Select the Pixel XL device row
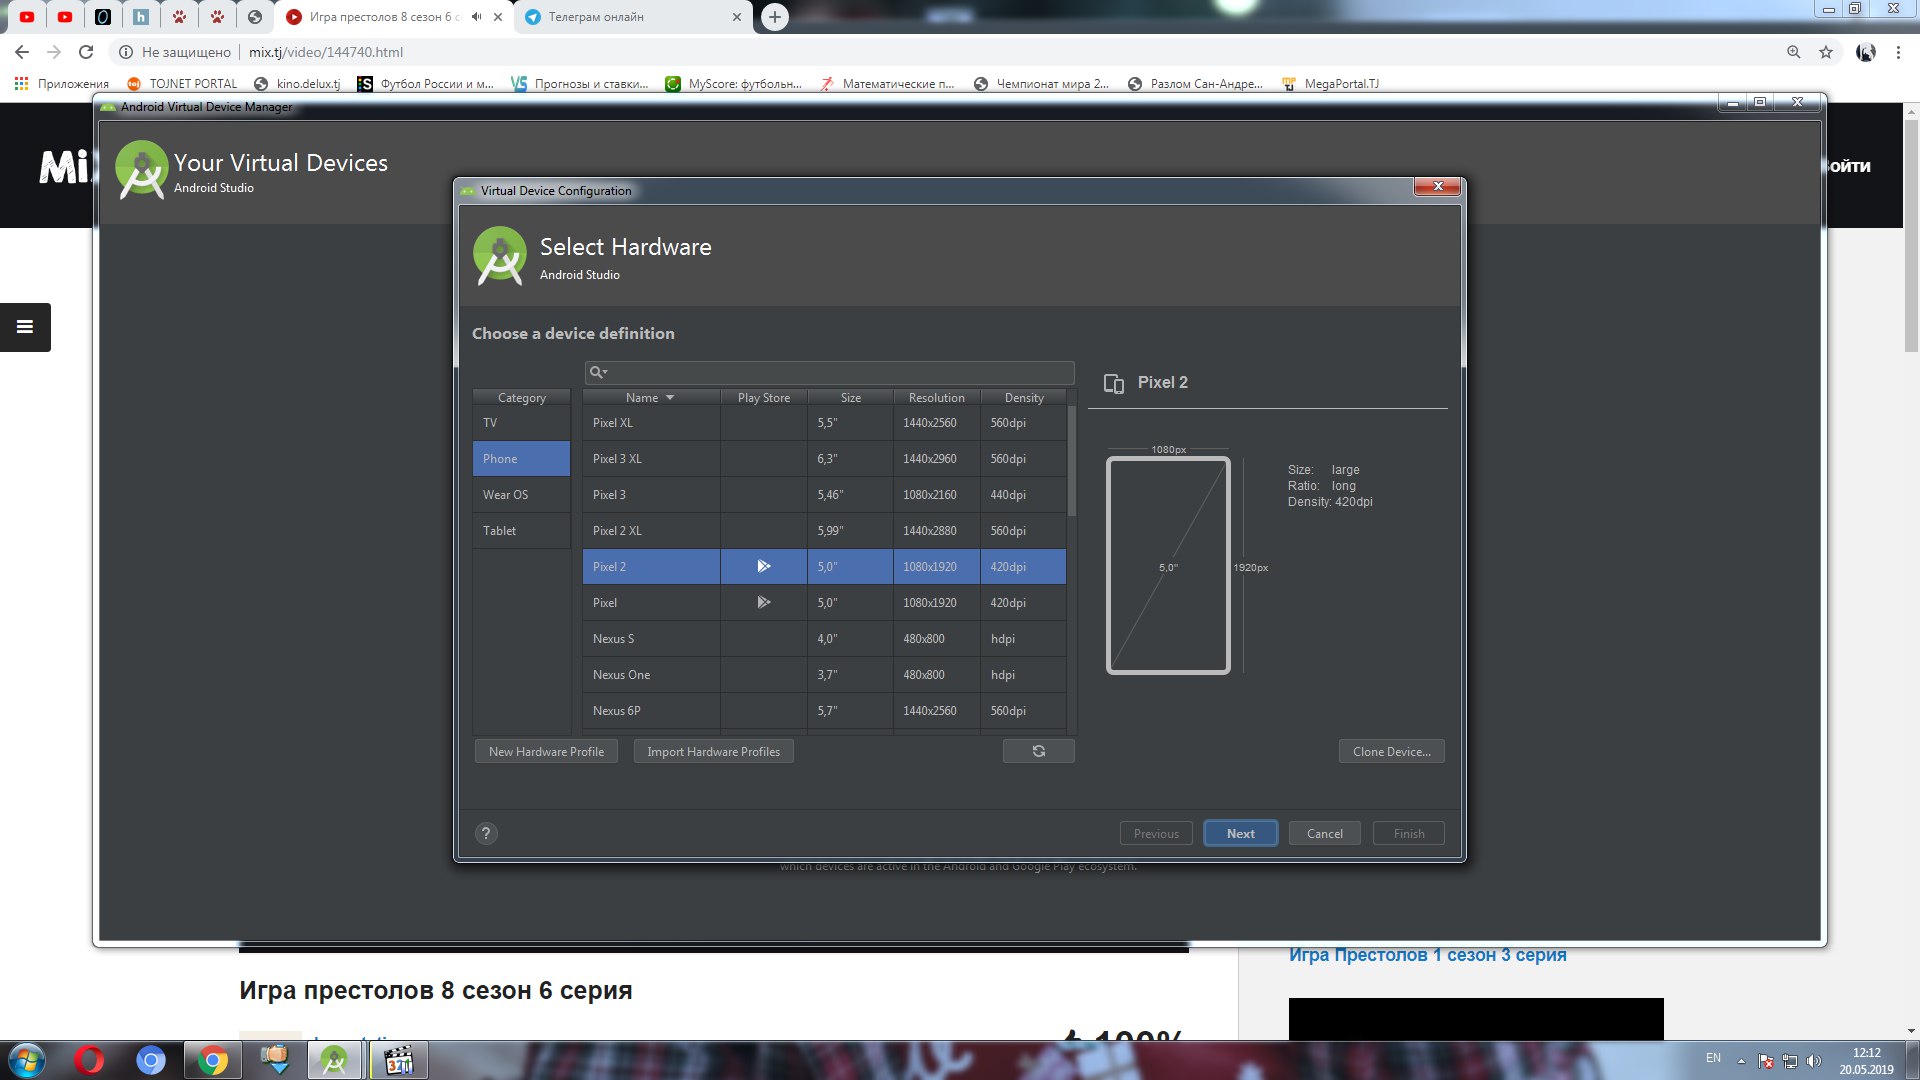 tap(824, 423)
